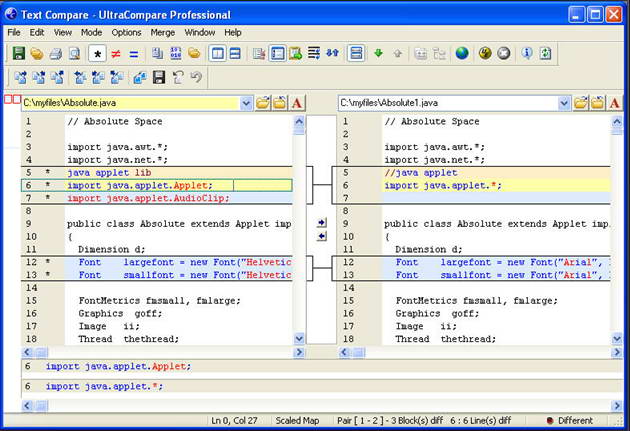Viewport: 630px width, 431px height.
Task: Click the text compare mode icon
Action: coord(157,53)
